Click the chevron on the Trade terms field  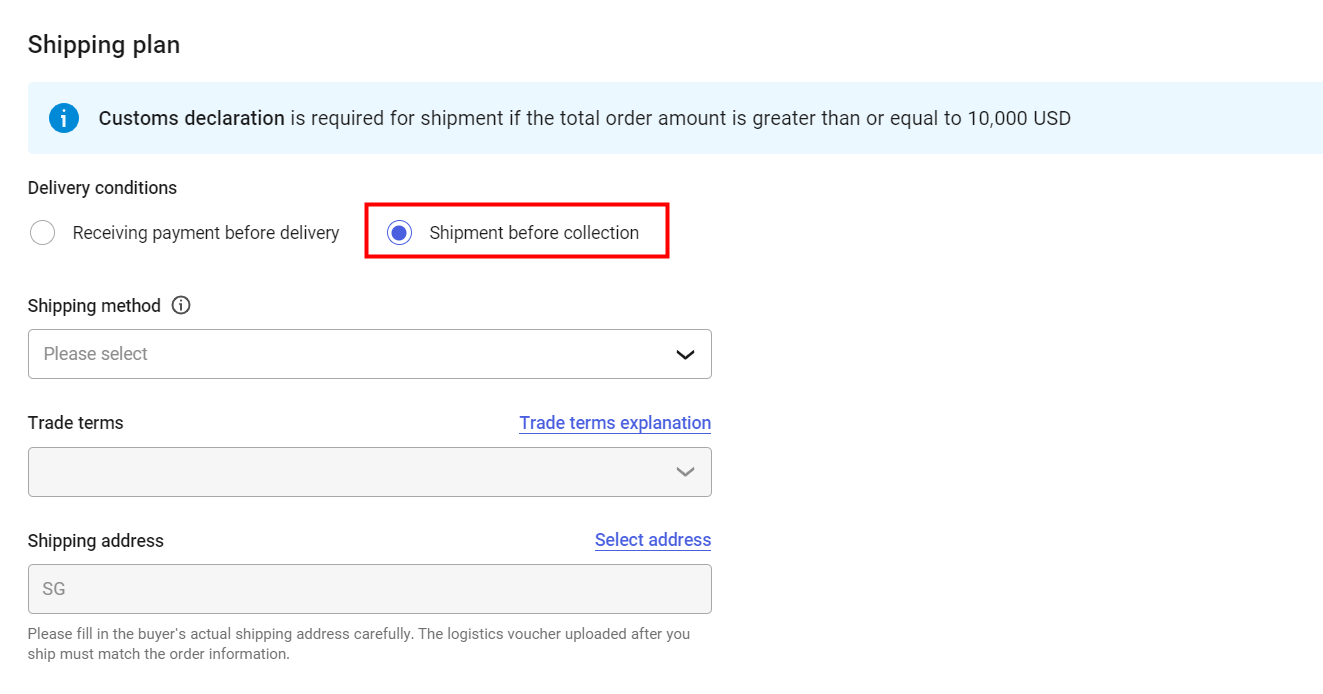point(685,471)
